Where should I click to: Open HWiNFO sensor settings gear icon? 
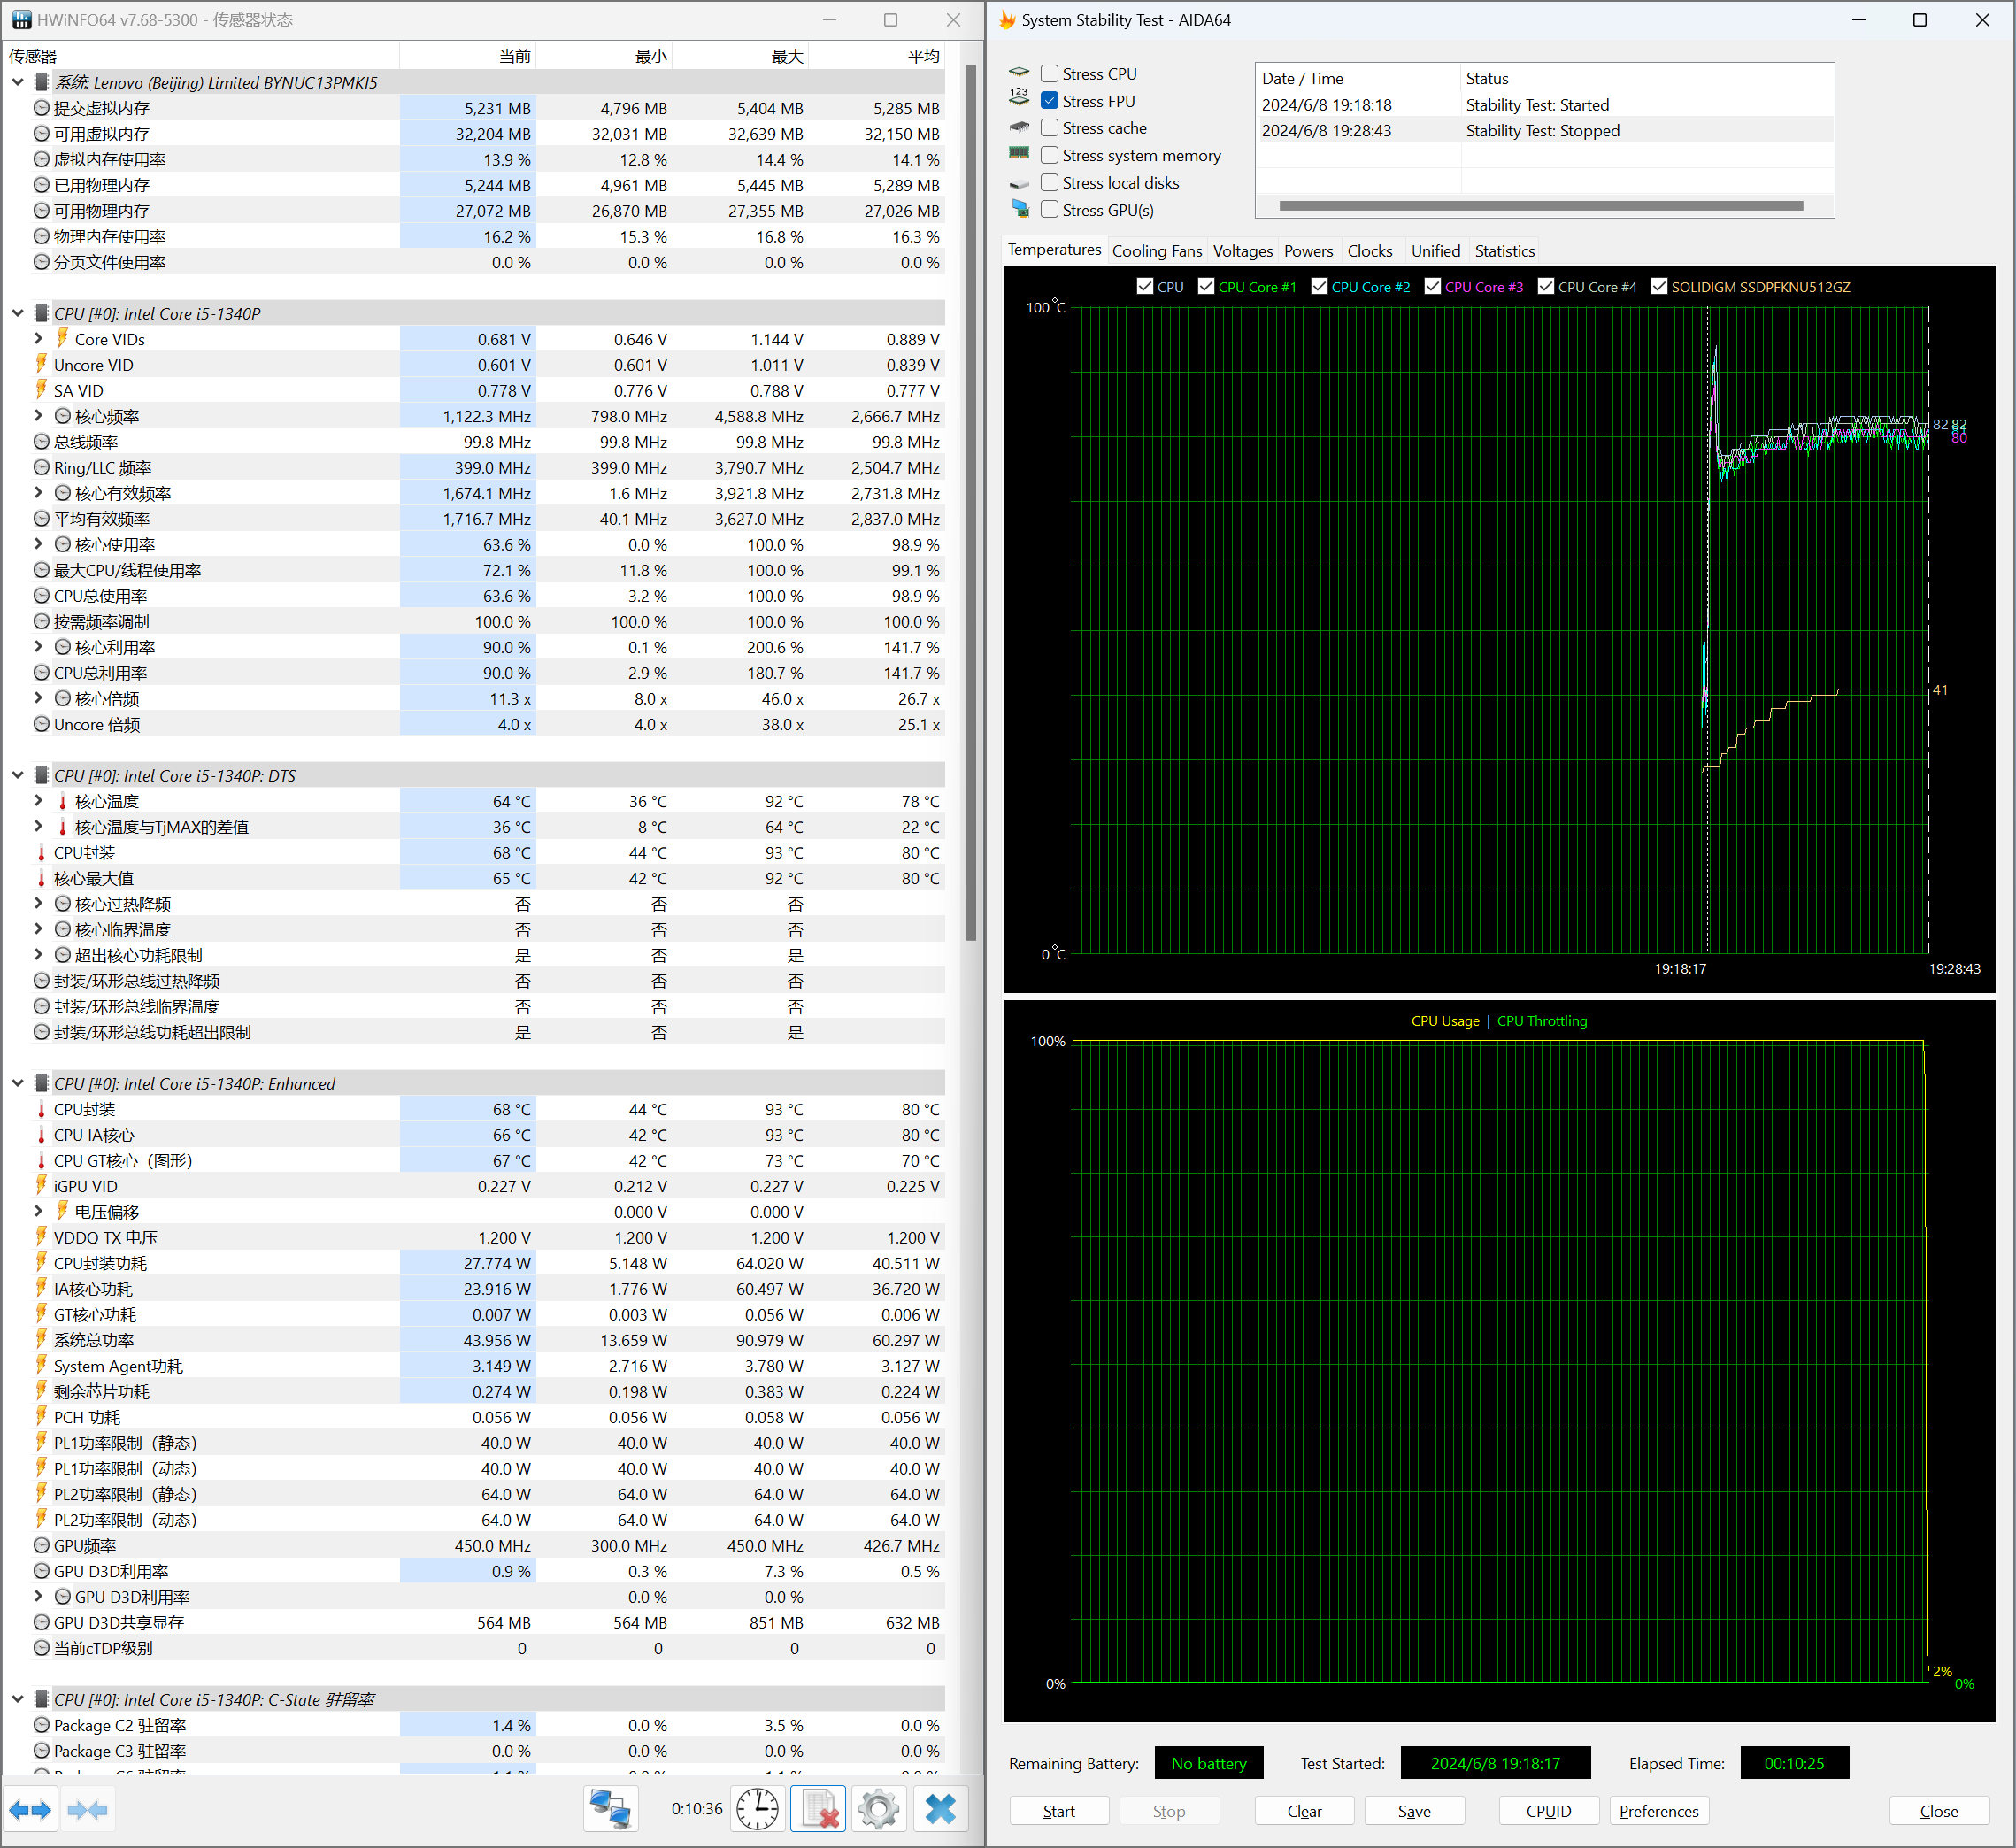tap(879, 1810)
